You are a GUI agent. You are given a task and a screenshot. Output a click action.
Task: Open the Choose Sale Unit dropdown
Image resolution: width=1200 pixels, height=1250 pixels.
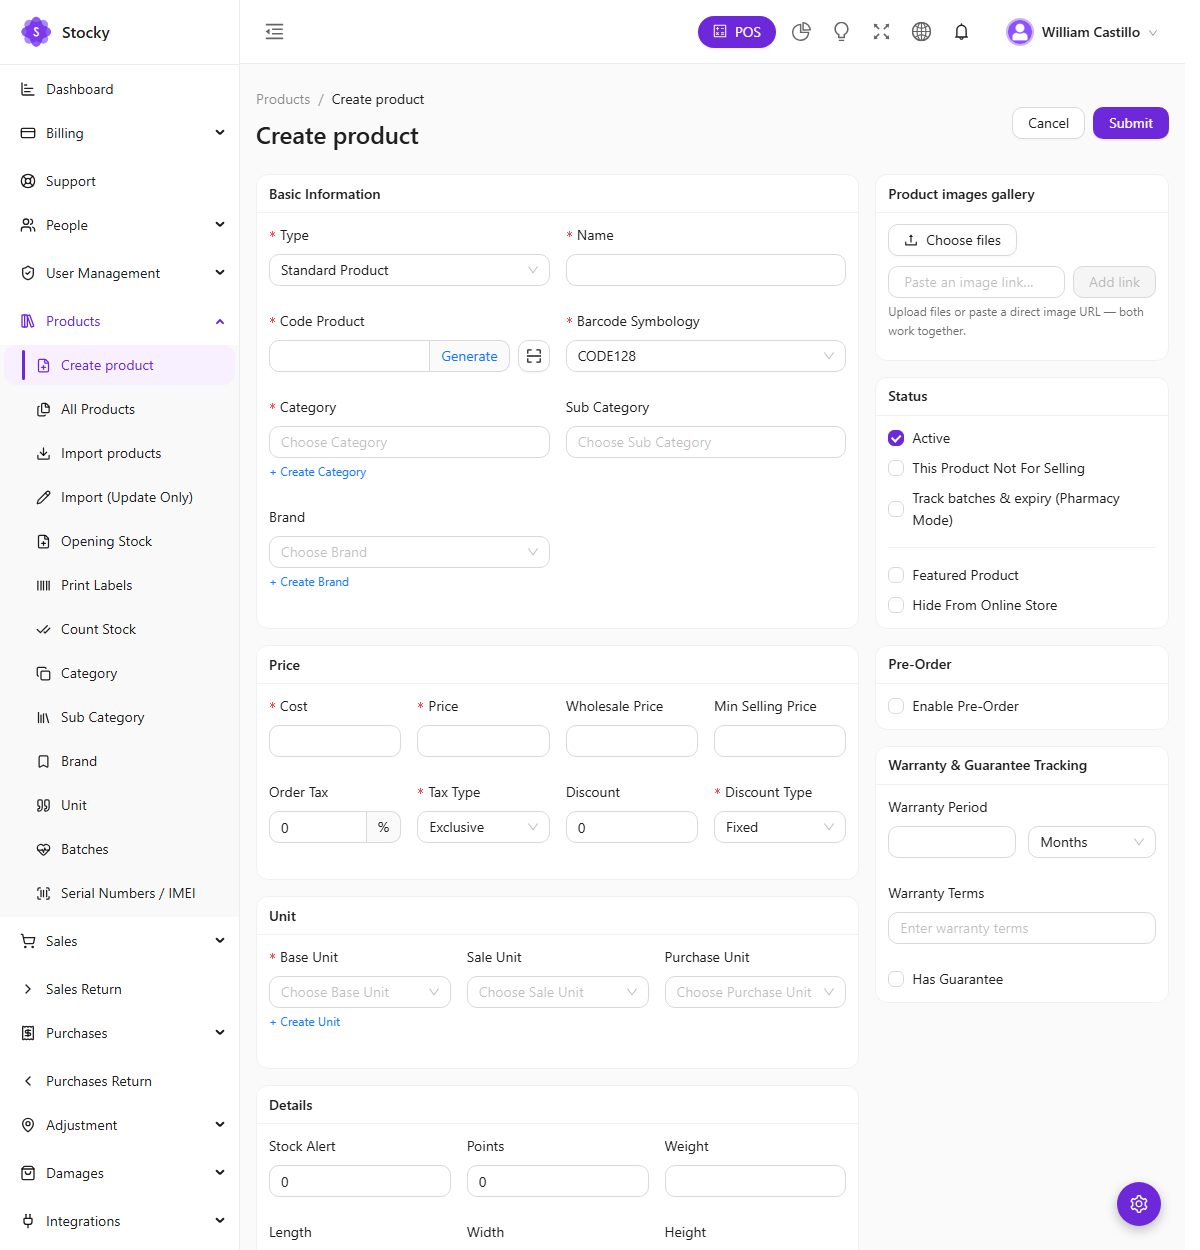[x=557, y=992]
